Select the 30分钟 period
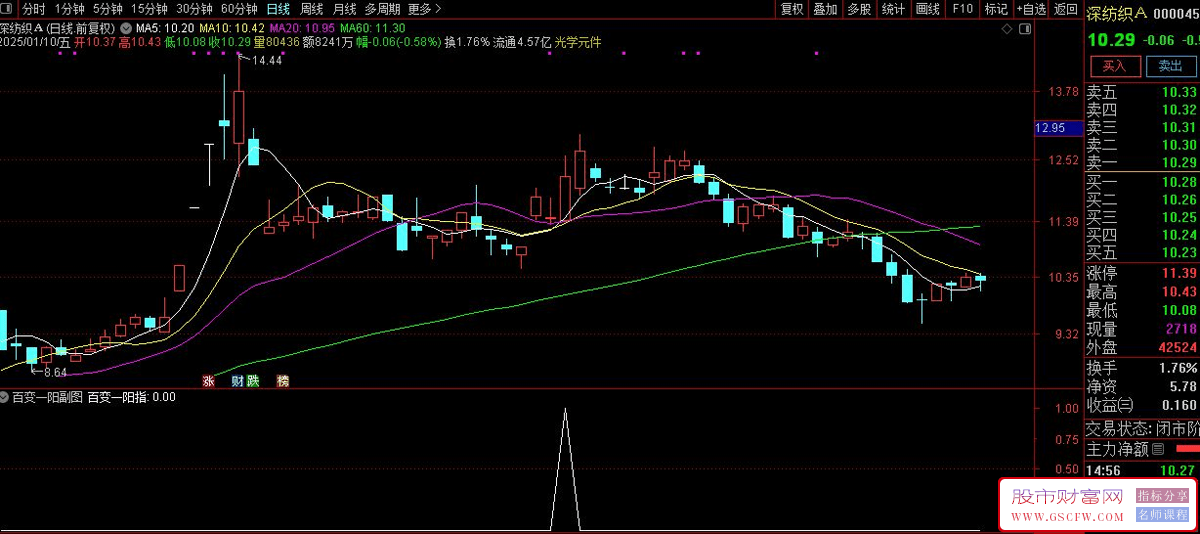Image resolution: width=1200 pixels, height=534 pixels. coord(194,9)
